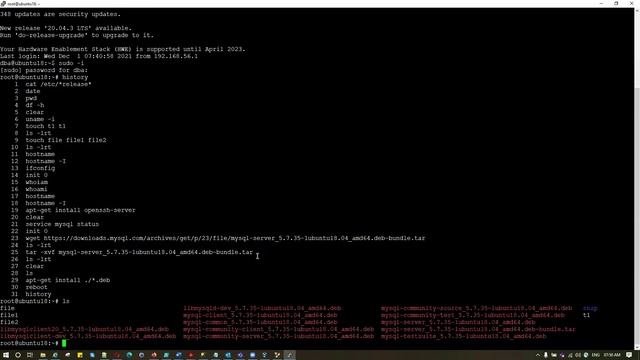This screenshot has height=360, width=640.
Task: Click the microphone tray icon
Action: click(x=546, y=355)
